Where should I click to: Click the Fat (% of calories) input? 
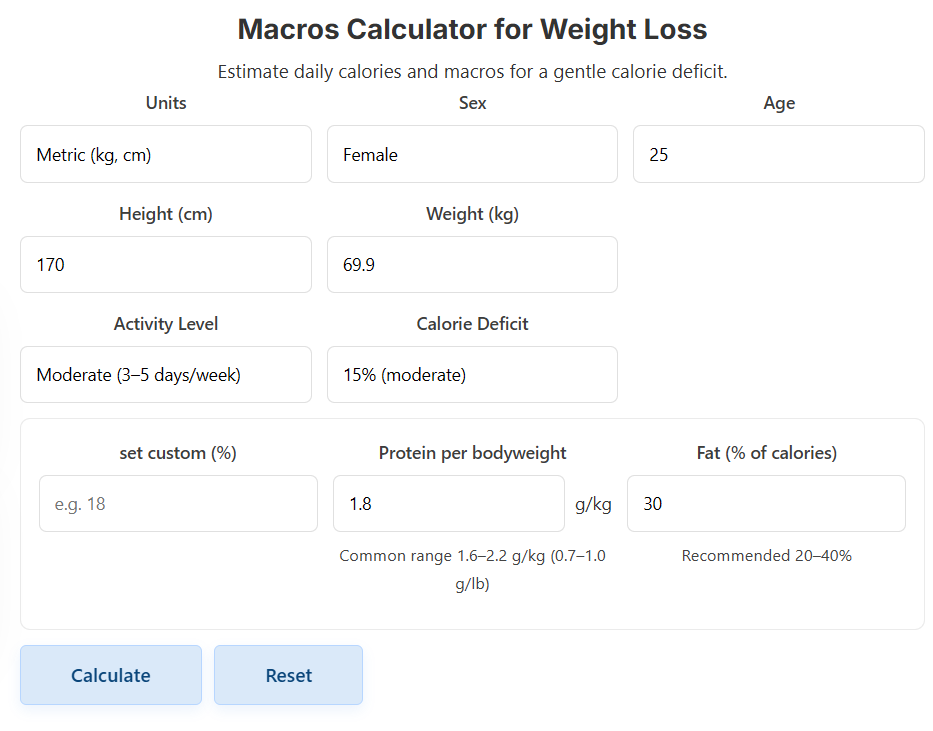point(766,503)
